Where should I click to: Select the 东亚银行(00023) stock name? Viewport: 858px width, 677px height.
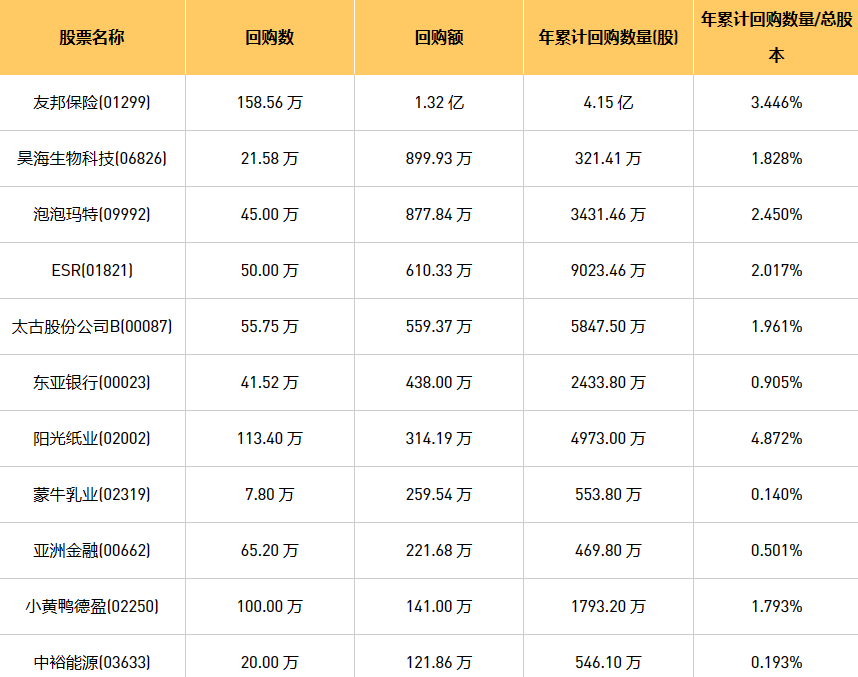pos(92,382)
